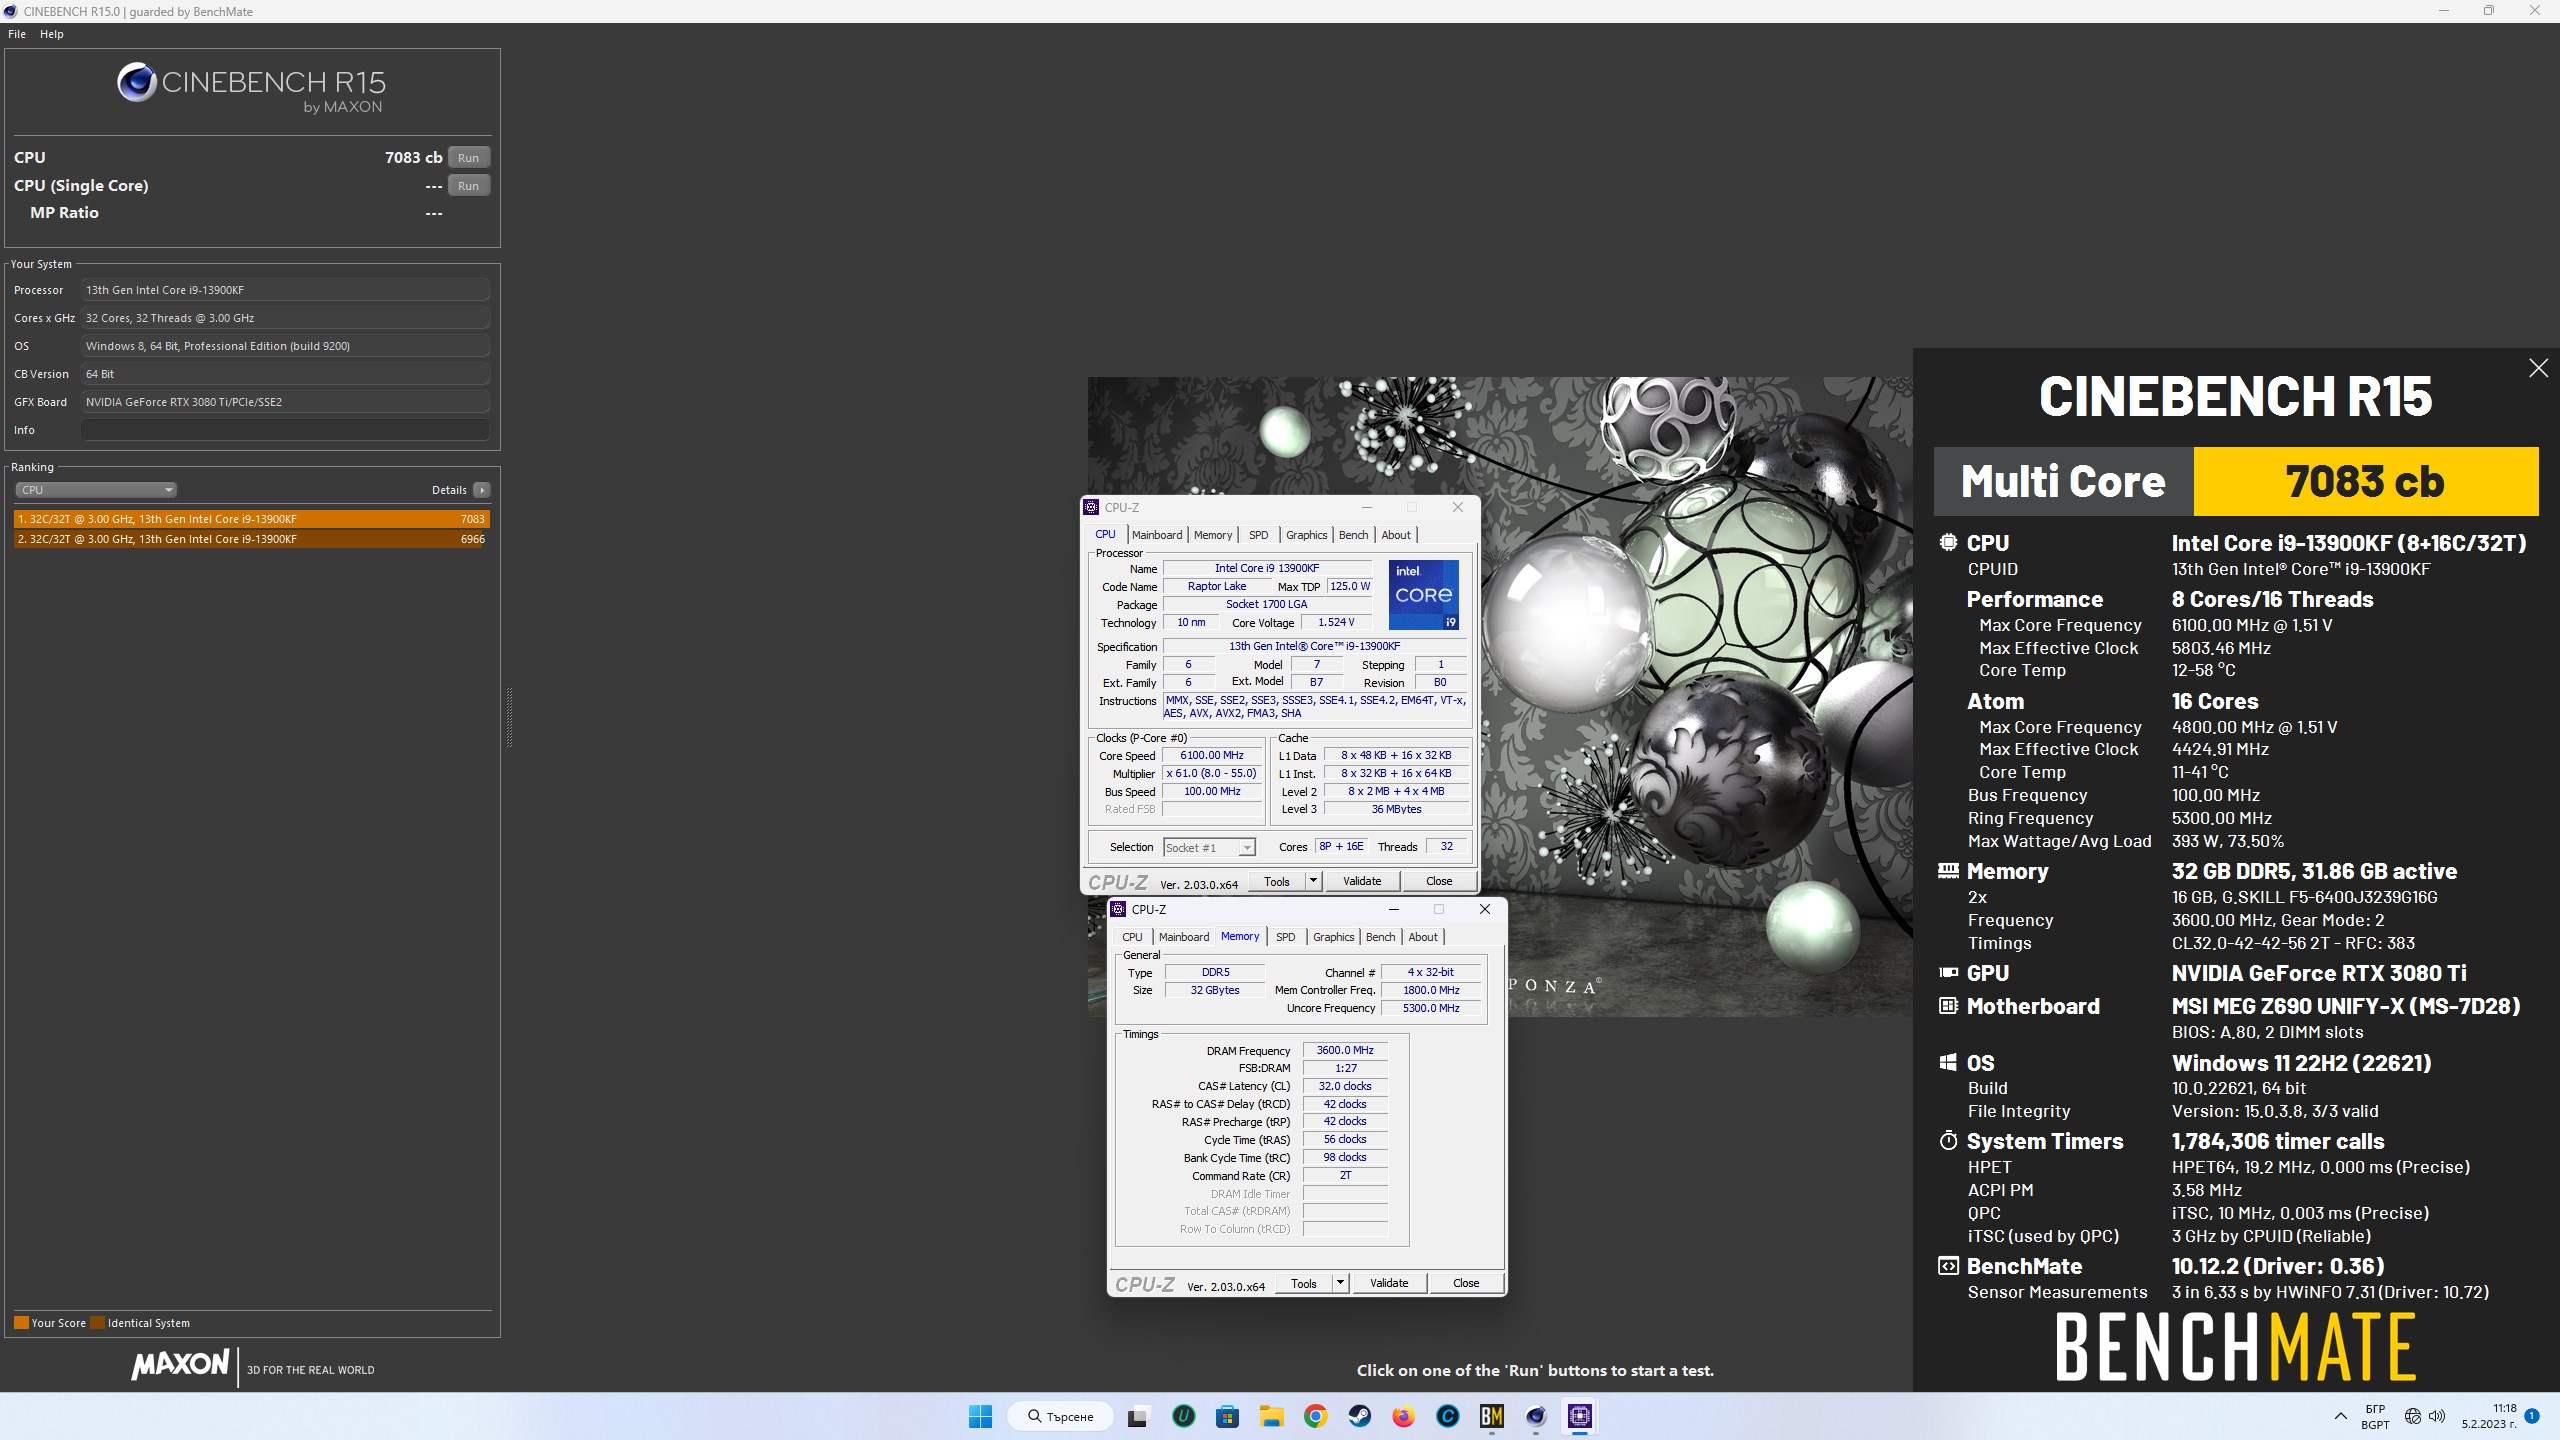Click Tools button in upper CPU-Z
Screen dimensions: 2560x1440
click(1277, 881)
